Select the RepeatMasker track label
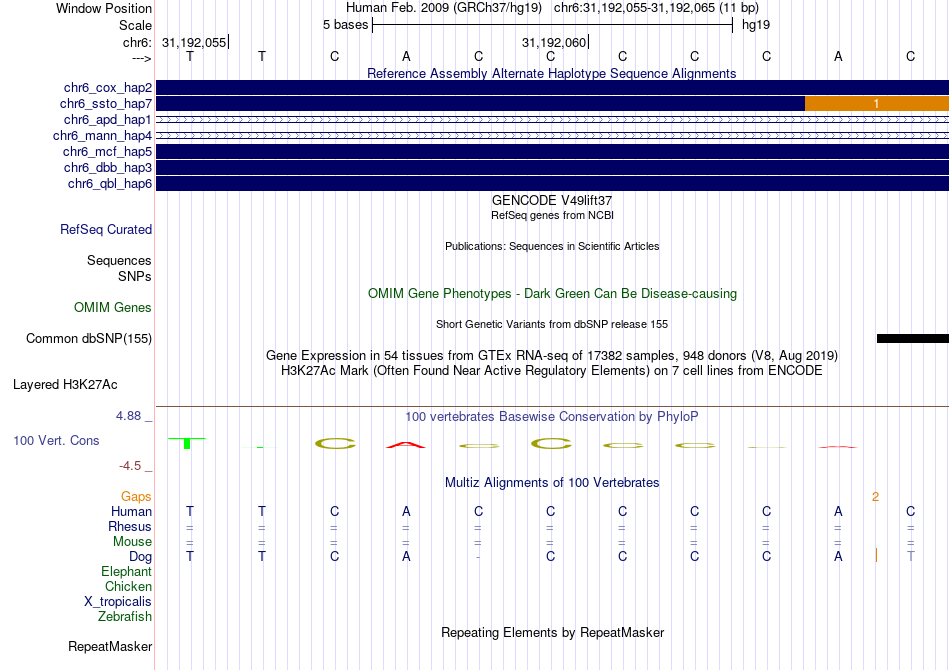The image size is (950, 670). [110, 647]
